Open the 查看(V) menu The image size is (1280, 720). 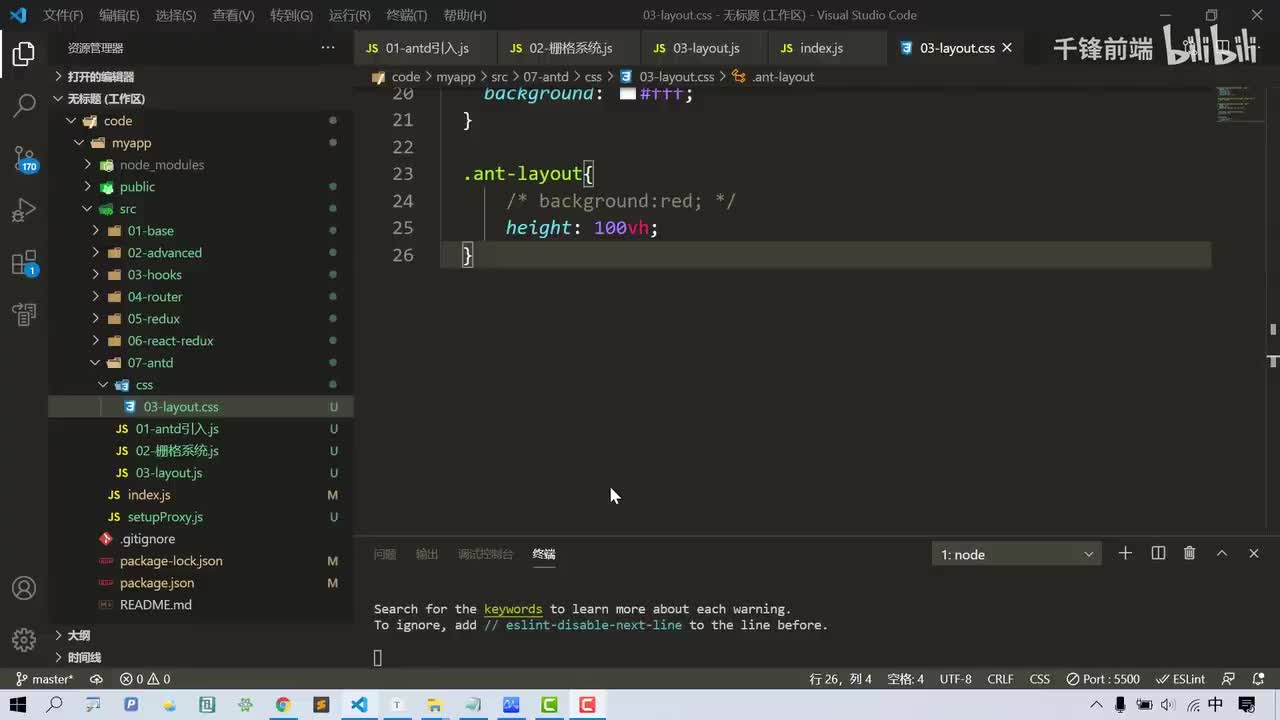tap(233, 15)
